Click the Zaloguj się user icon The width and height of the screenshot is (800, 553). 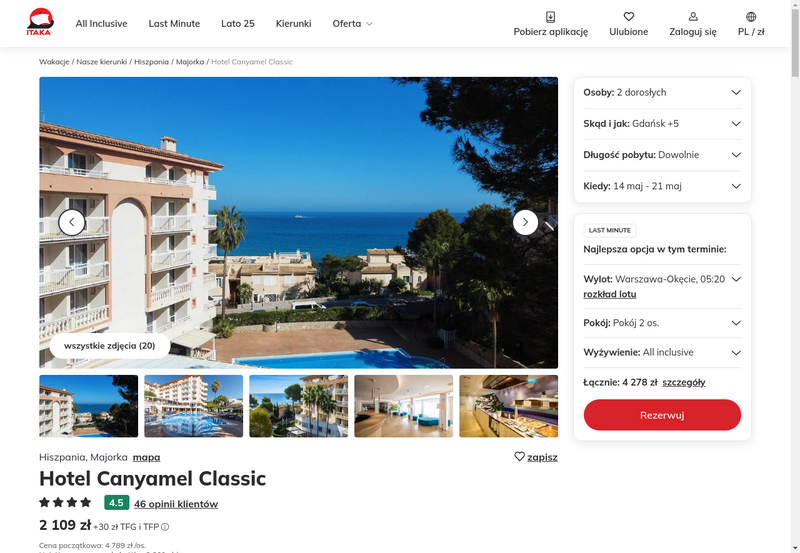coord(693,17)
